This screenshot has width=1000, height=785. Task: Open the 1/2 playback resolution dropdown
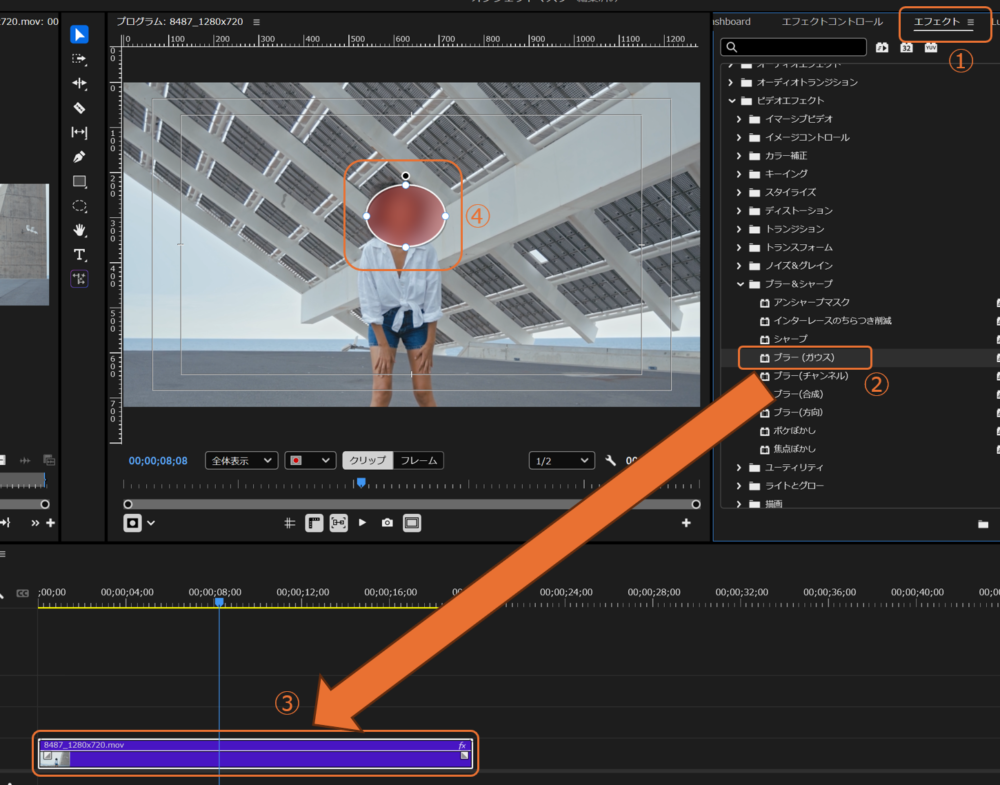(x=561, y=460)
